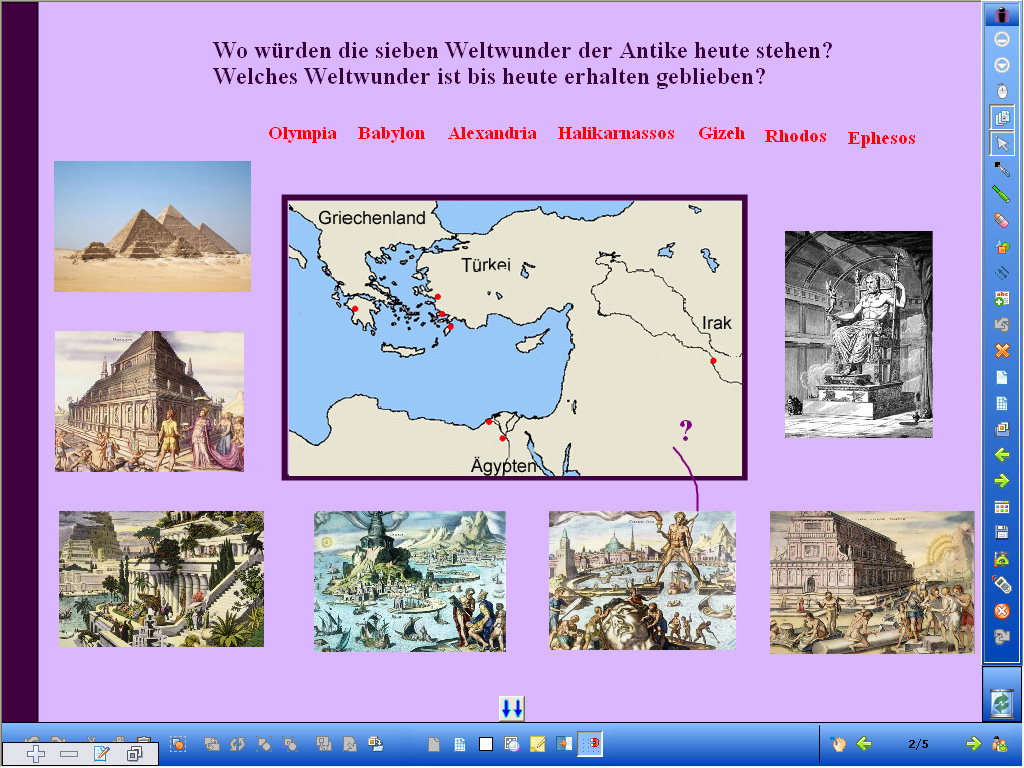Click the blue double down arrows button
This screenshot has width=1024, height=768.
coord(512,709)
